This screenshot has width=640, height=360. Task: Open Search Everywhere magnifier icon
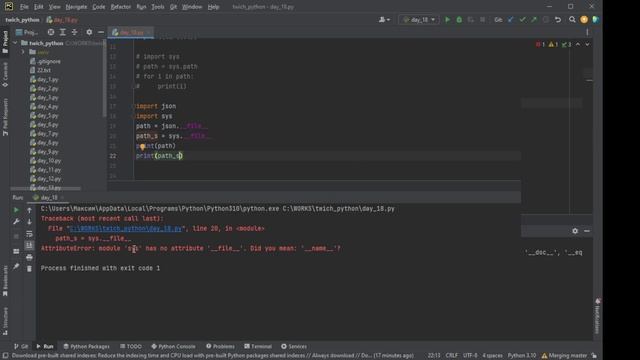coord(572,20)
